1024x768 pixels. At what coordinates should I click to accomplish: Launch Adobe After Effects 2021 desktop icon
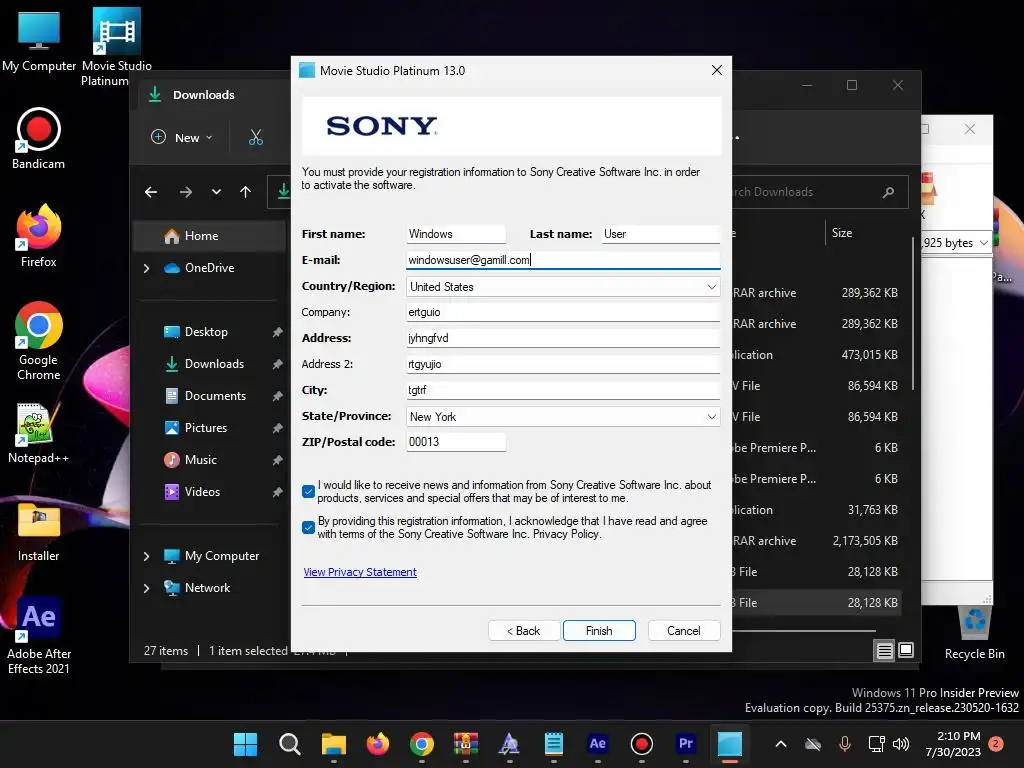(x=39, y=635)
